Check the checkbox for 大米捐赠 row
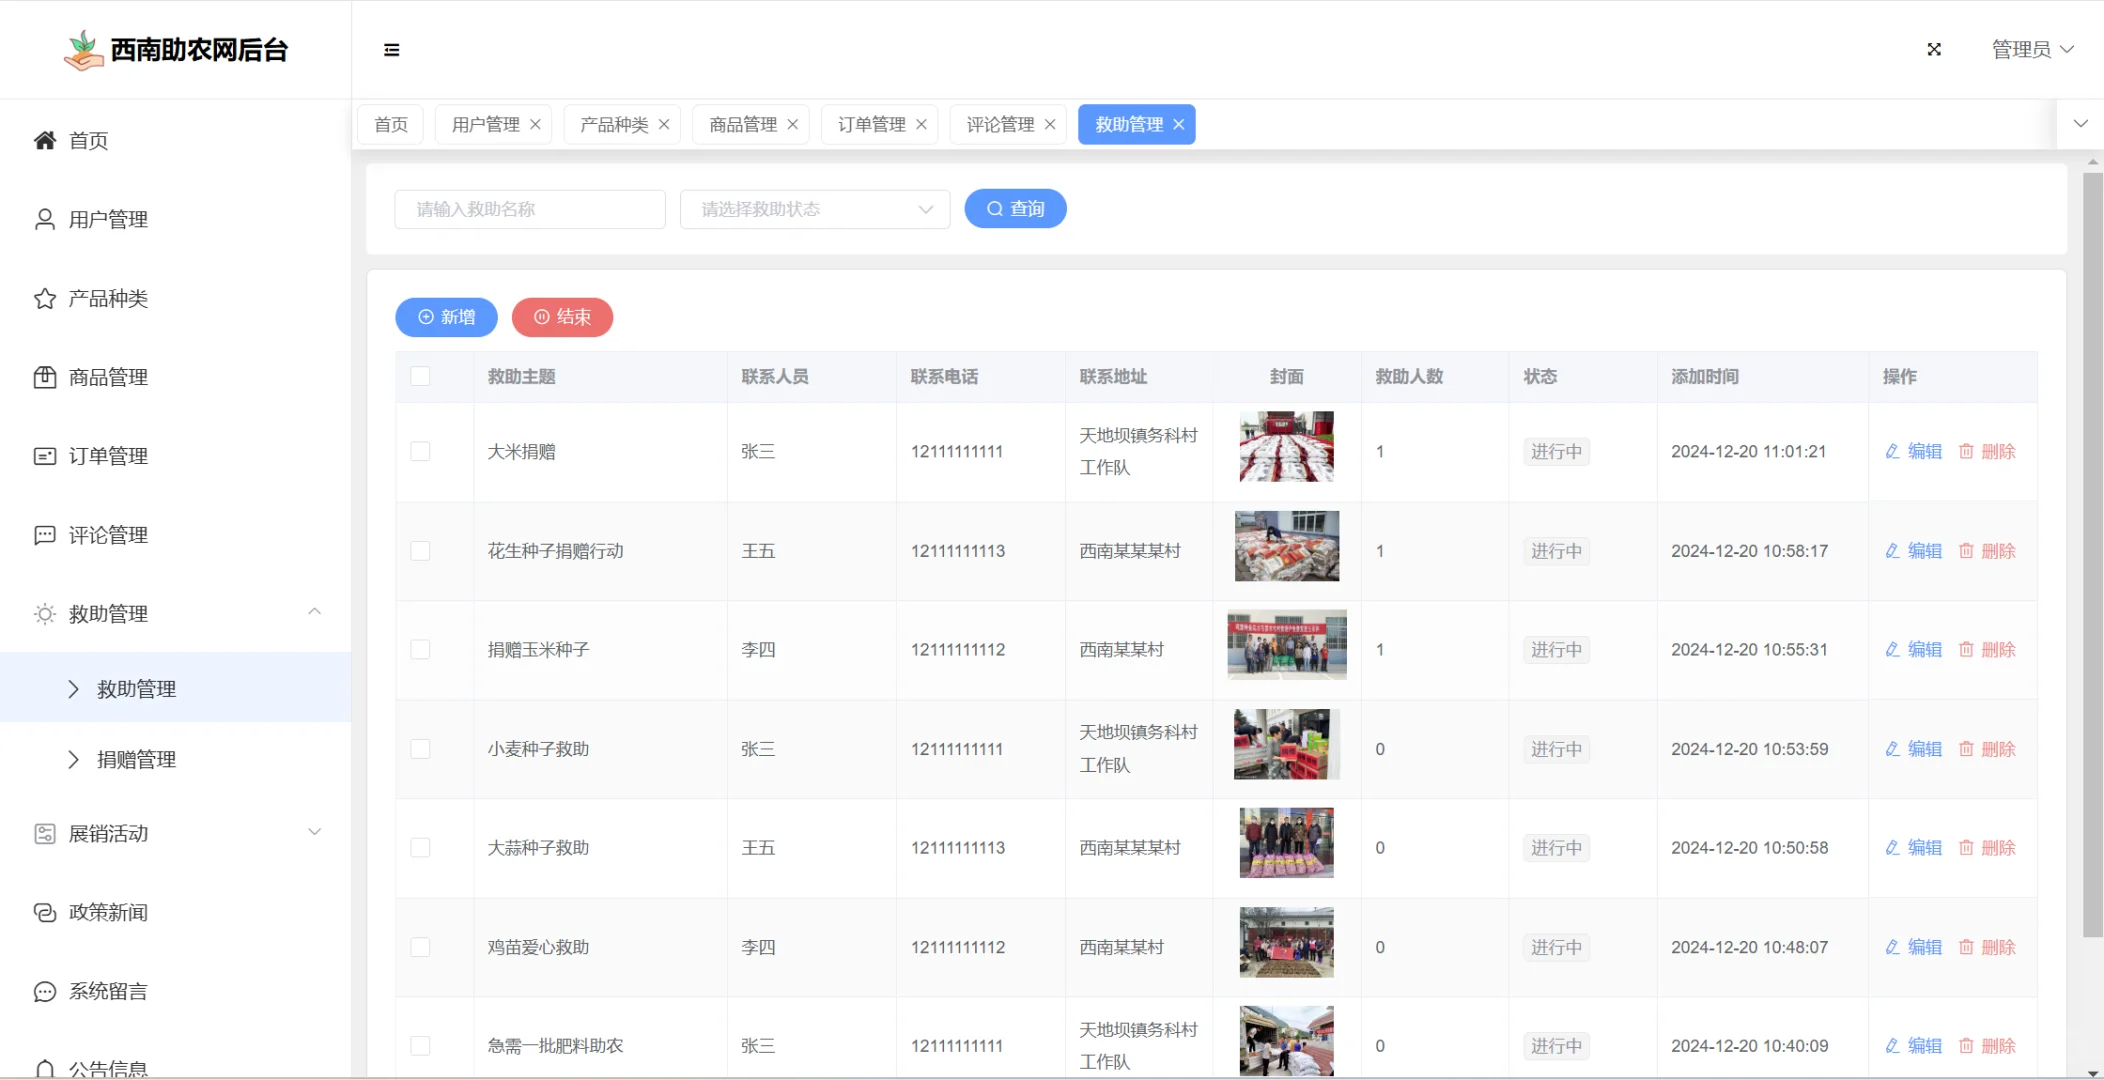The width and height of the screenshot is (2104, 1080). coord(421,451)
